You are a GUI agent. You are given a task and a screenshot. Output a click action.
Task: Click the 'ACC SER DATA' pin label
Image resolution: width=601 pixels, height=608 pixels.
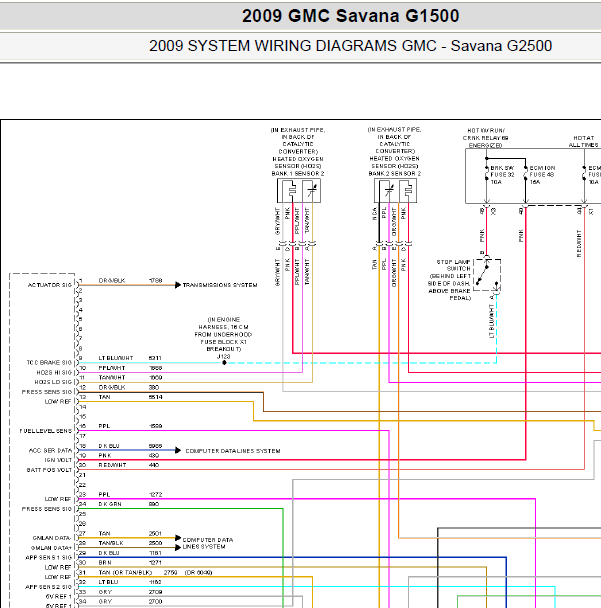(x=50, y=451)
